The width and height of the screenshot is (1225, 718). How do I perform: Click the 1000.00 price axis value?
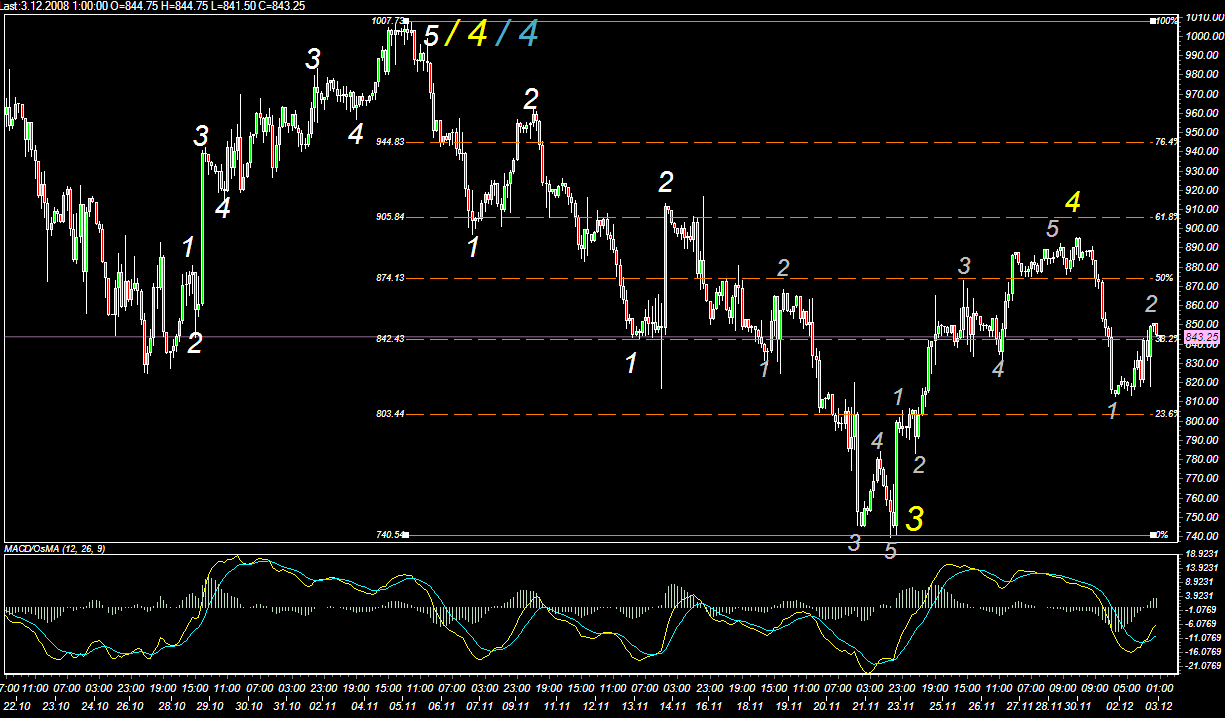[1203, 37]
